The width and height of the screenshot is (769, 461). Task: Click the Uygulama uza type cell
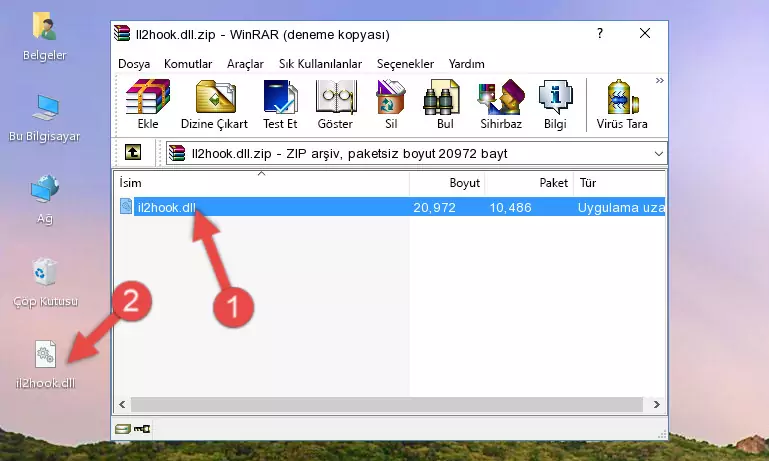(621, 207)
